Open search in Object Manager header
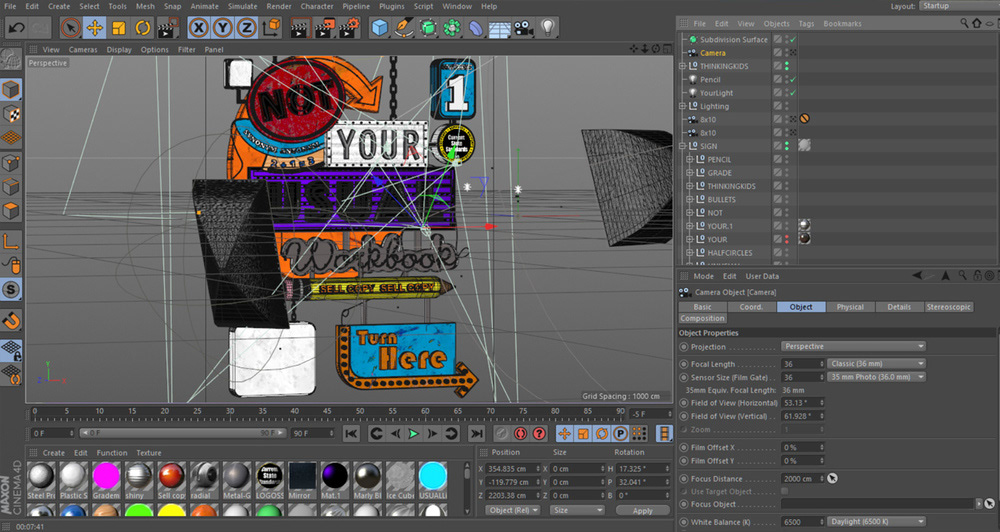Screen dimensions: 1000x532 click(964, 24)
